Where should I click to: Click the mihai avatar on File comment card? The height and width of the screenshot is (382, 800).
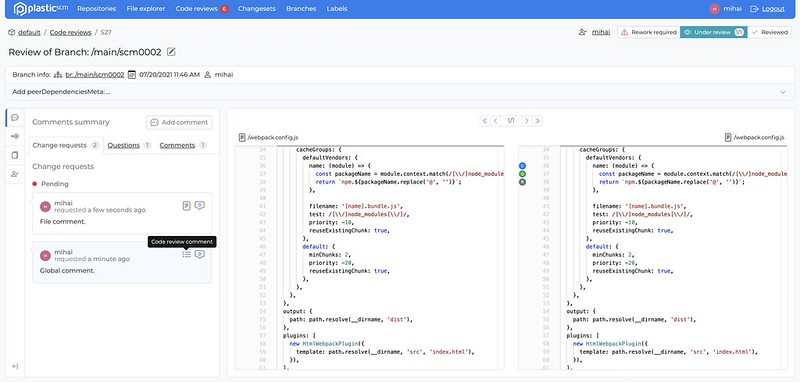click(45, 207)
